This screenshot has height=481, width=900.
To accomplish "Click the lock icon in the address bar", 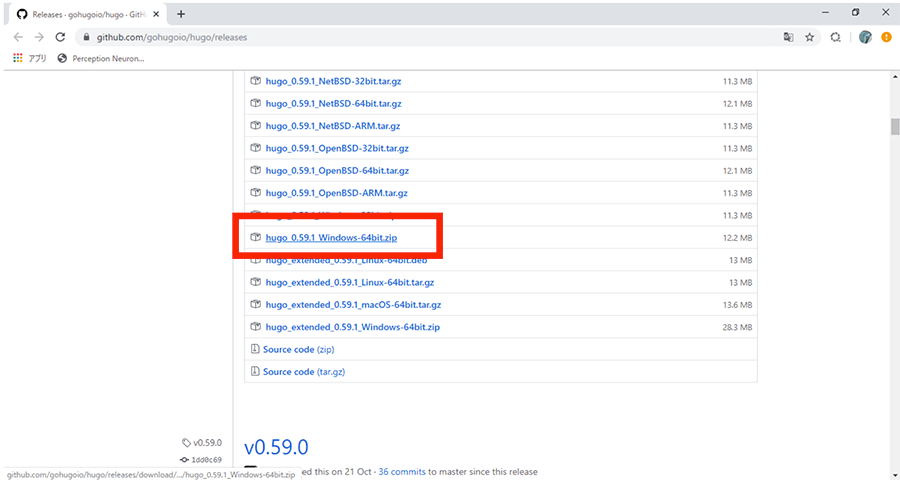I will point(87,37).
